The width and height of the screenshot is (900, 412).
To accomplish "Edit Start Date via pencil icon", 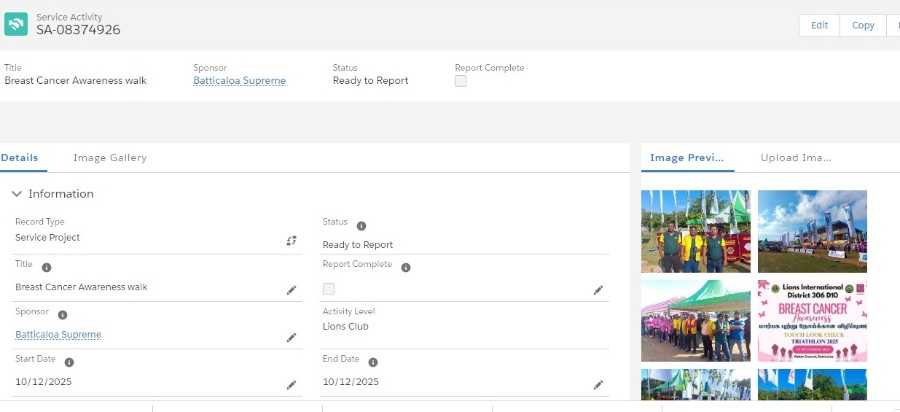I will [x=292, y=384].
